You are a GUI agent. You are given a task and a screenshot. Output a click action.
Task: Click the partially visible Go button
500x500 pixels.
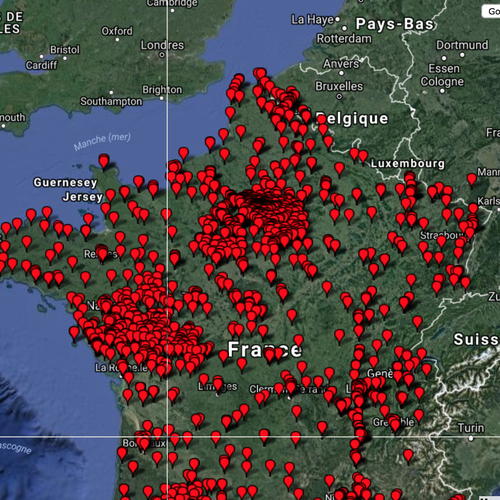pyautogui.click(x=491, y=12)
